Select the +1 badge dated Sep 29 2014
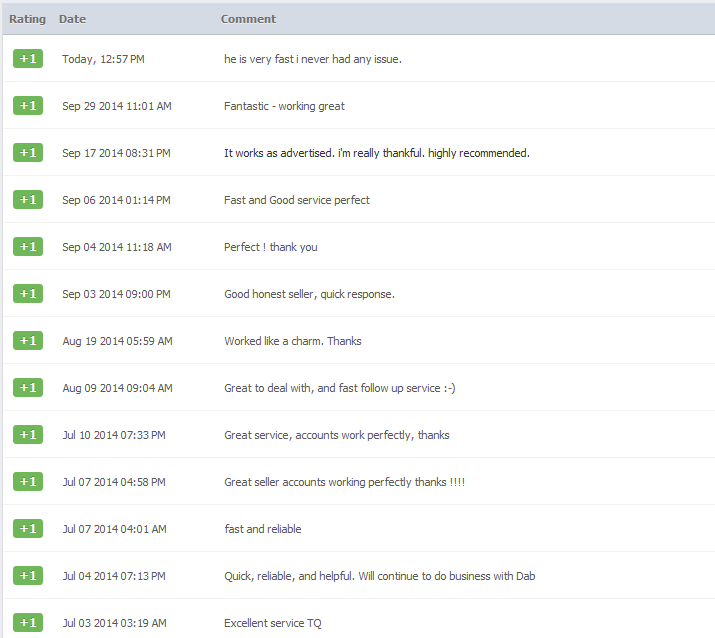The image size is (715, 638). click(x=28, y=106)
